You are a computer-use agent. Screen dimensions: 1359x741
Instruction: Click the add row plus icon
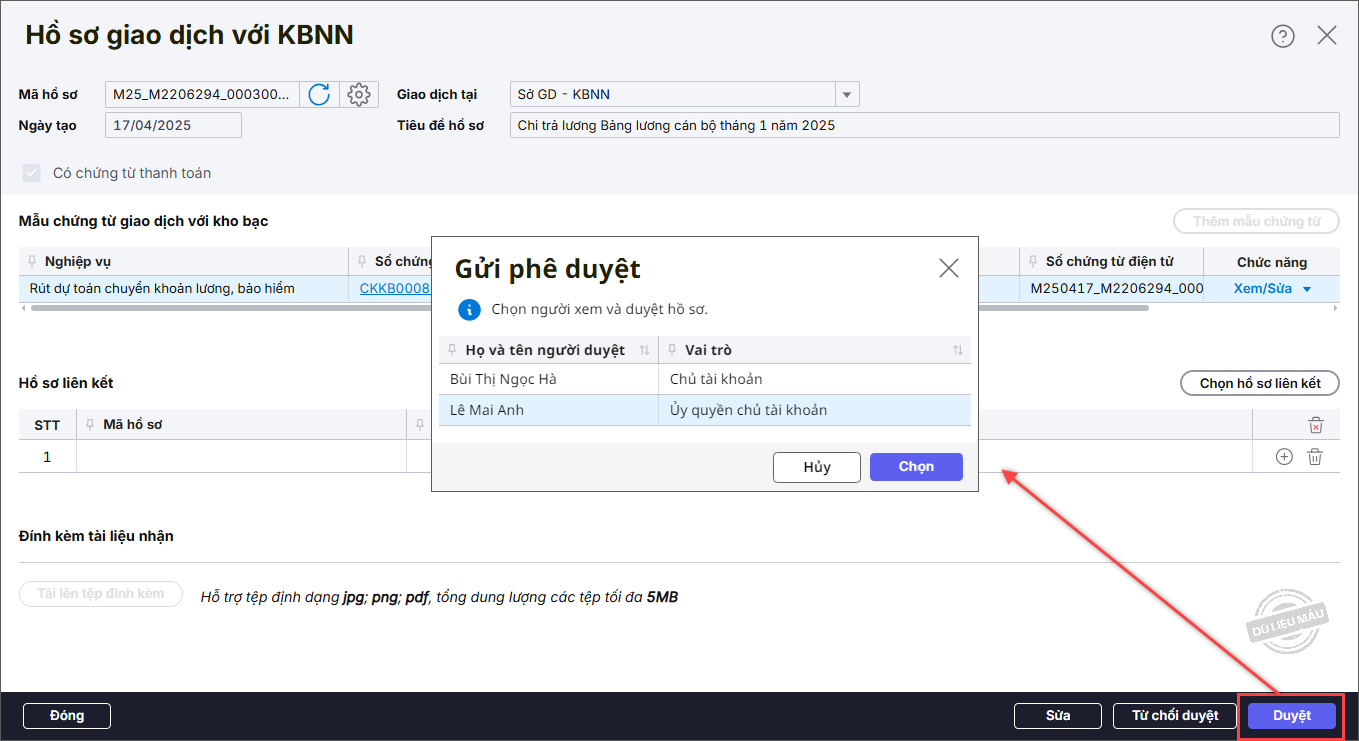[x=1284, y=457]
